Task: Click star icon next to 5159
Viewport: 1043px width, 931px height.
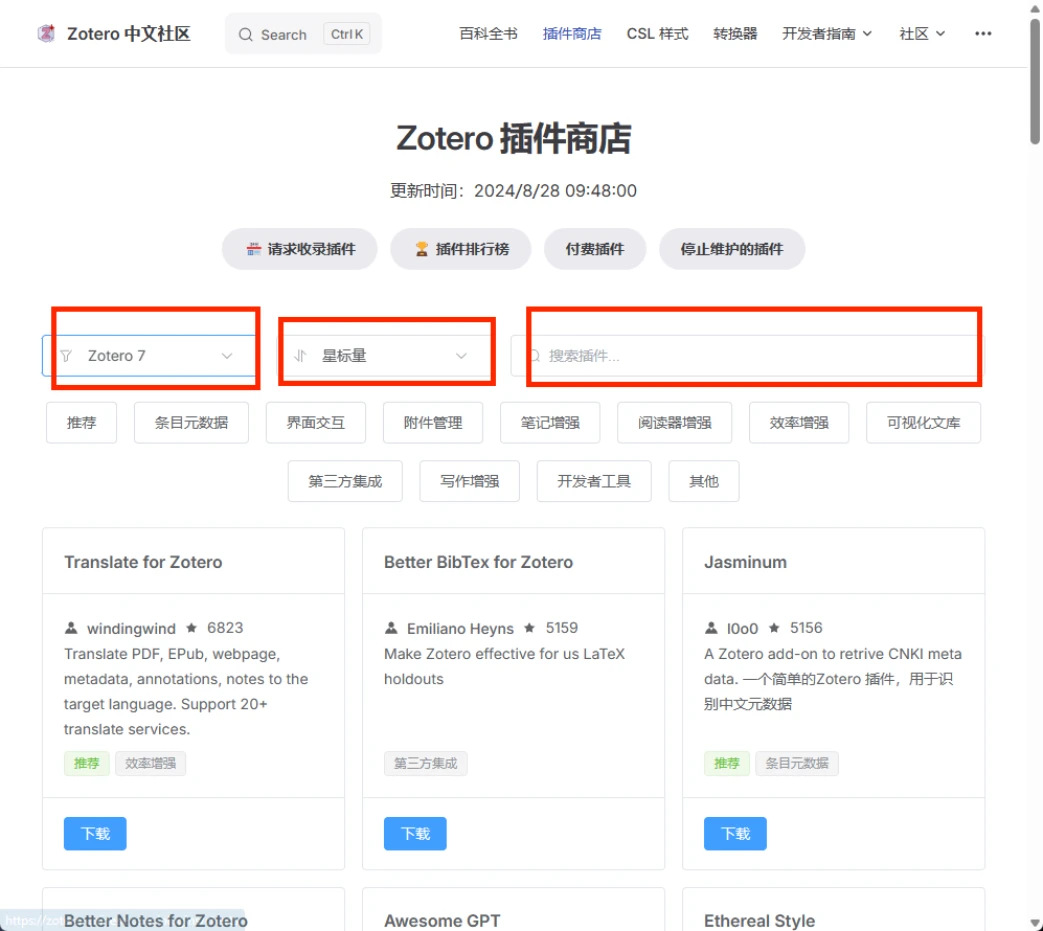Action: point(529,628)
